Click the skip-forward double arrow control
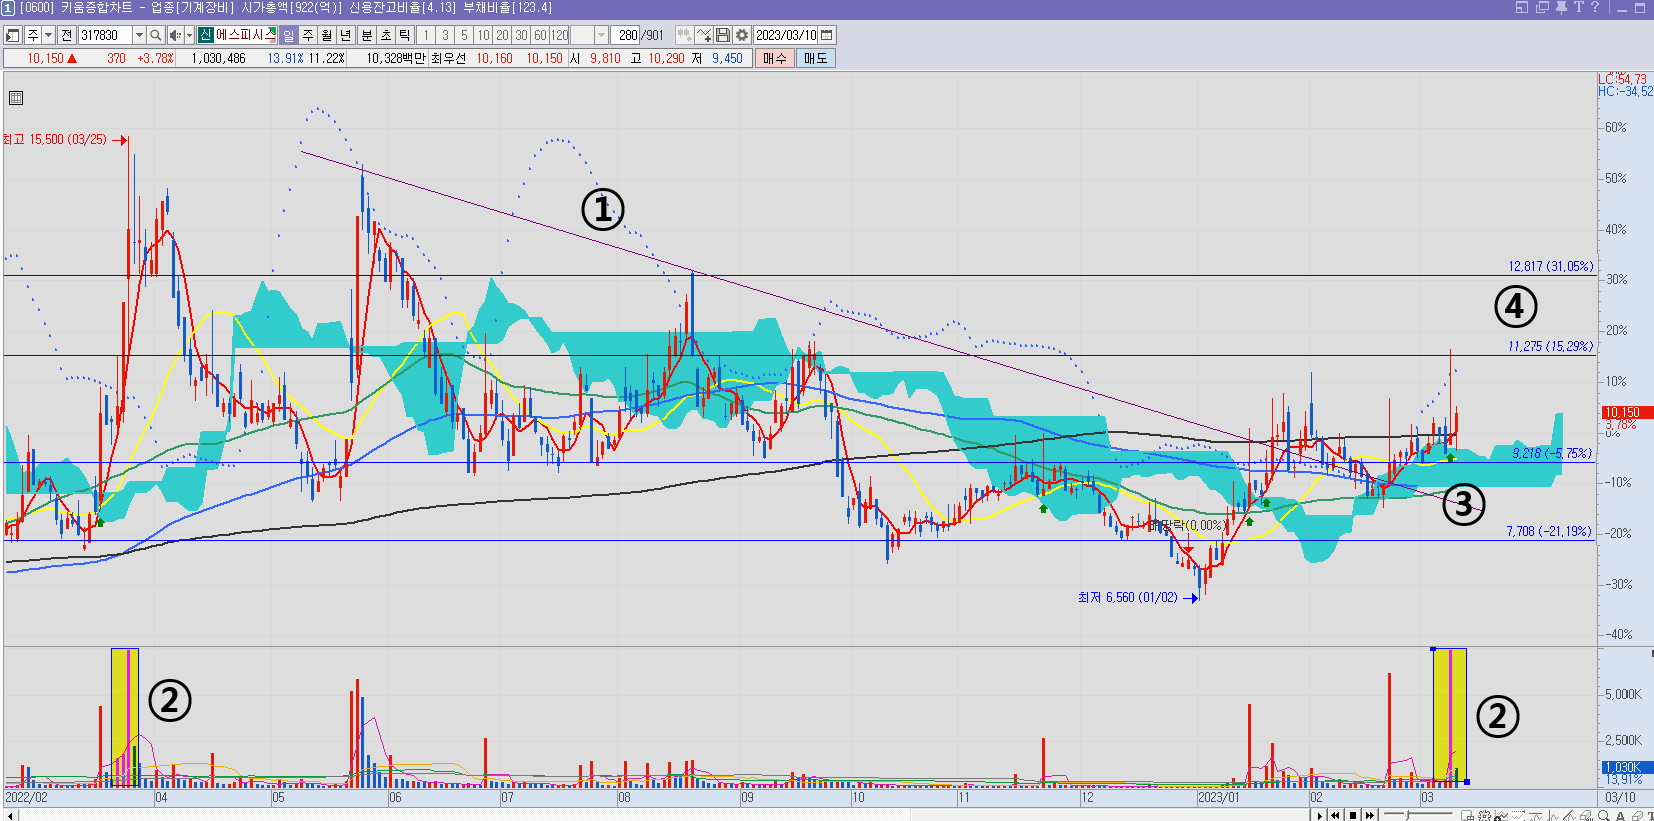The image size is (1654, 821). click(x=1369, y=815)
